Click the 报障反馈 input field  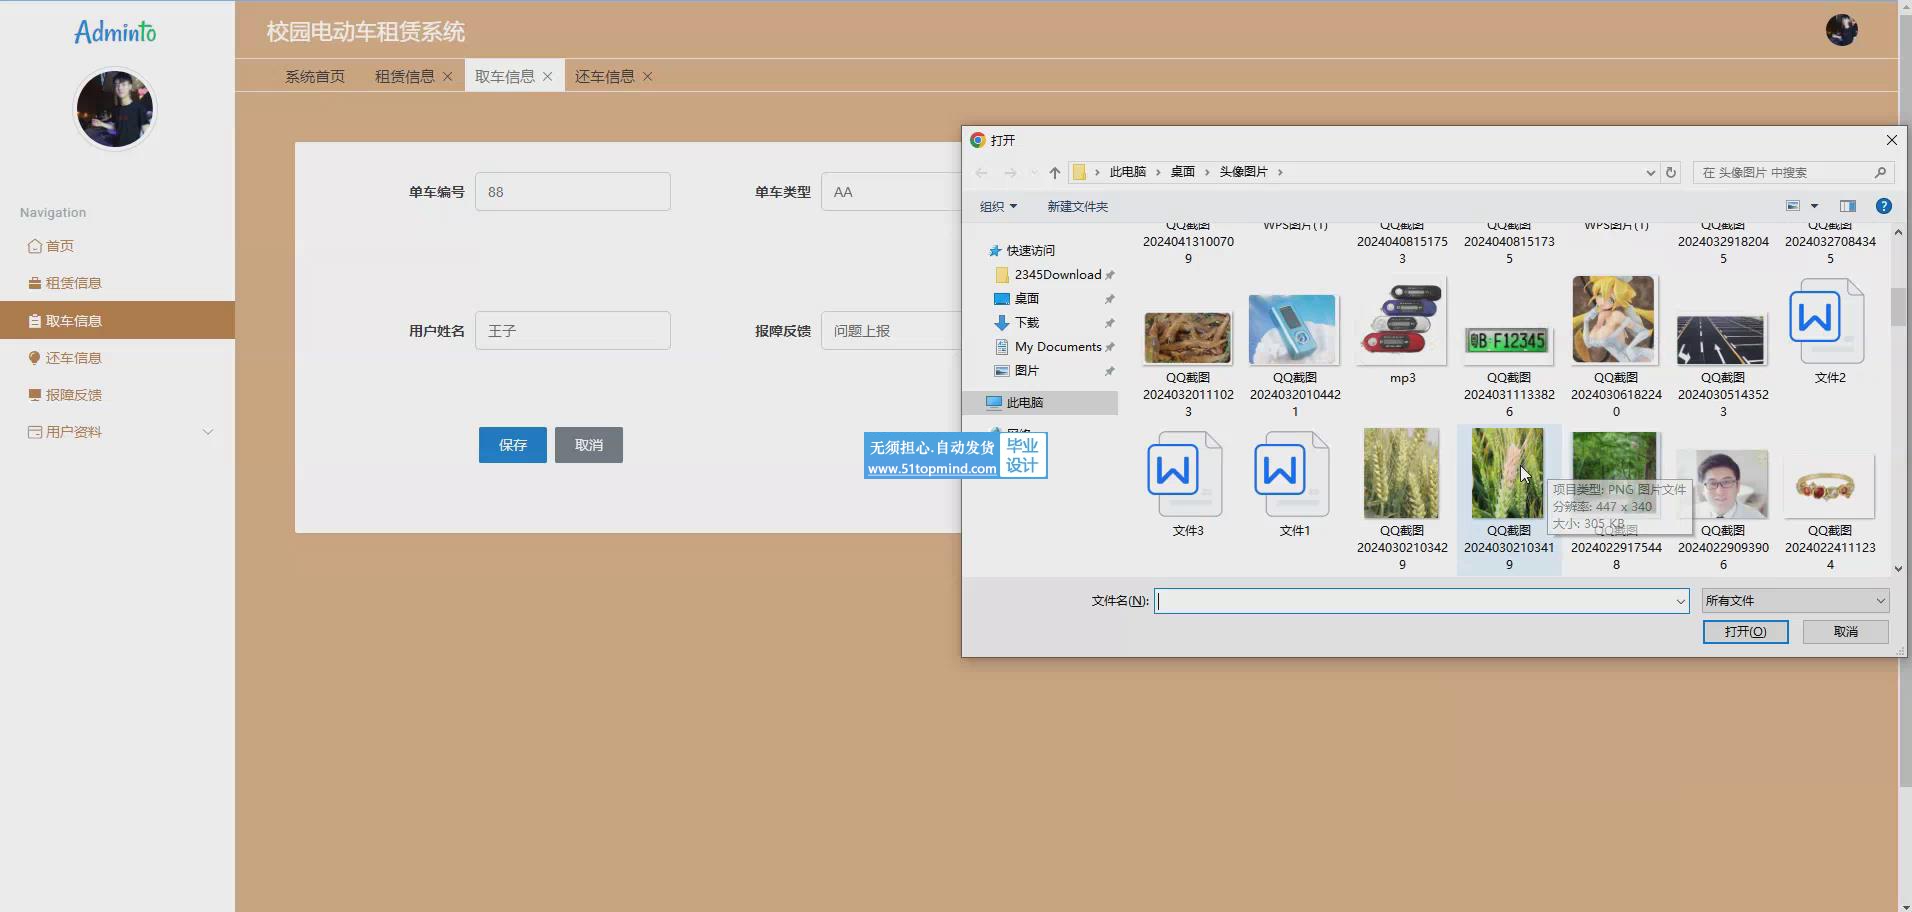891,331
